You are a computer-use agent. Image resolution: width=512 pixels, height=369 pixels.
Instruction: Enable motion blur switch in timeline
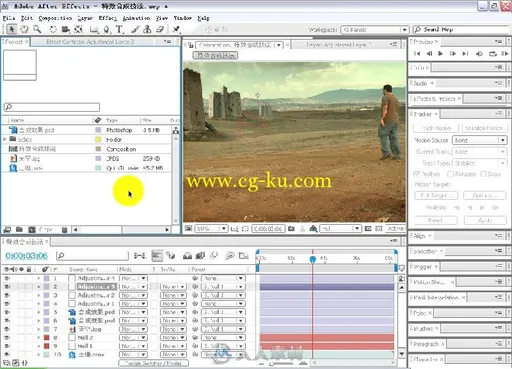click(x=214, y=256)
